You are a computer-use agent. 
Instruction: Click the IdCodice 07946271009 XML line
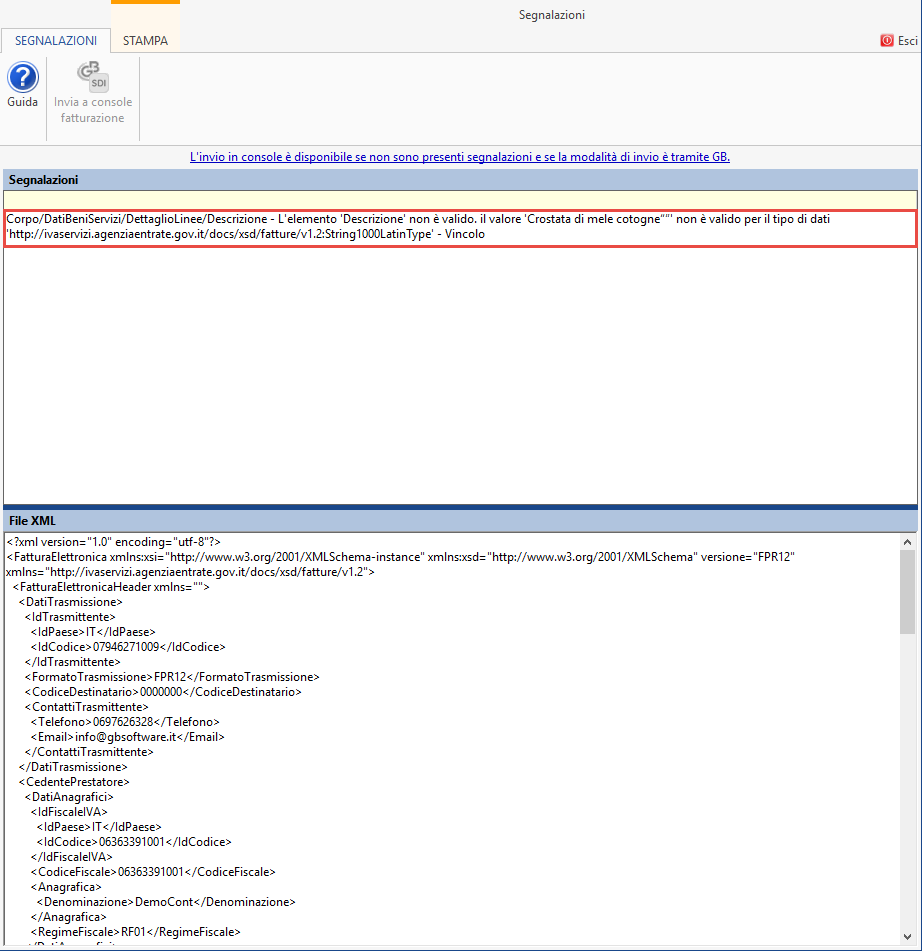128,647
